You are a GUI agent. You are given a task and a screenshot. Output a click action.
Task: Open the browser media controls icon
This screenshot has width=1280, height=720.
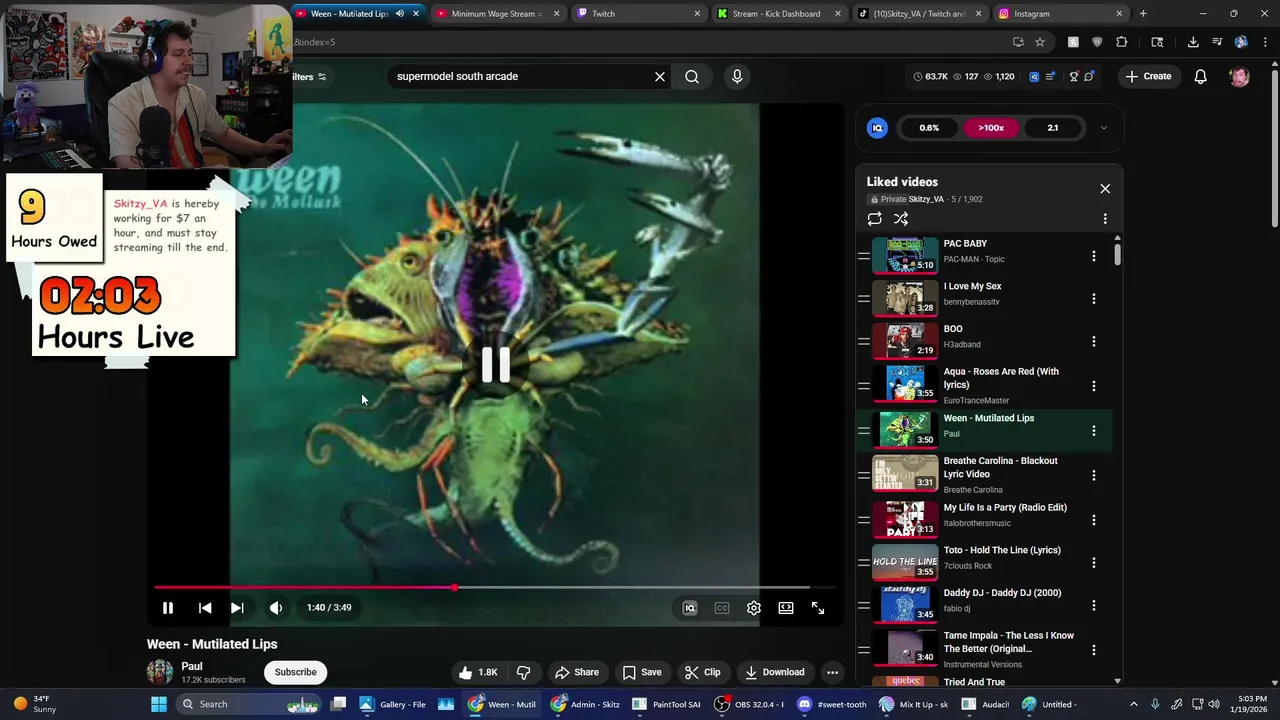(x=1217, y=42)
